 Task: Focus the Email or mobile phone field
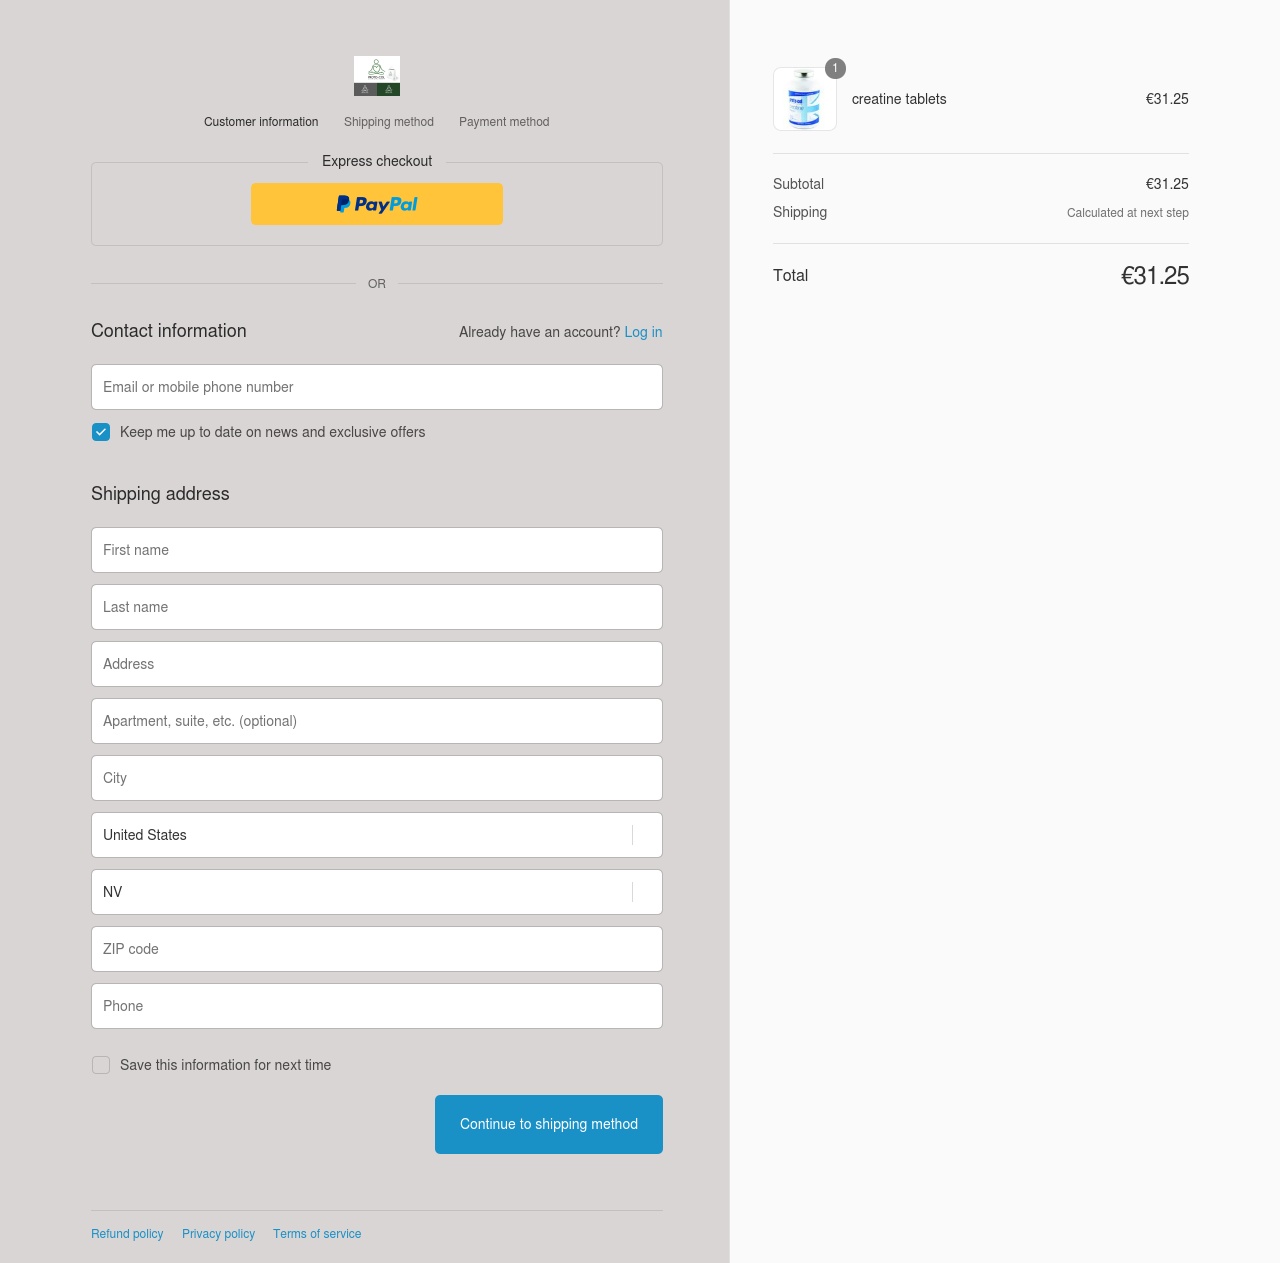click(377, 387)
